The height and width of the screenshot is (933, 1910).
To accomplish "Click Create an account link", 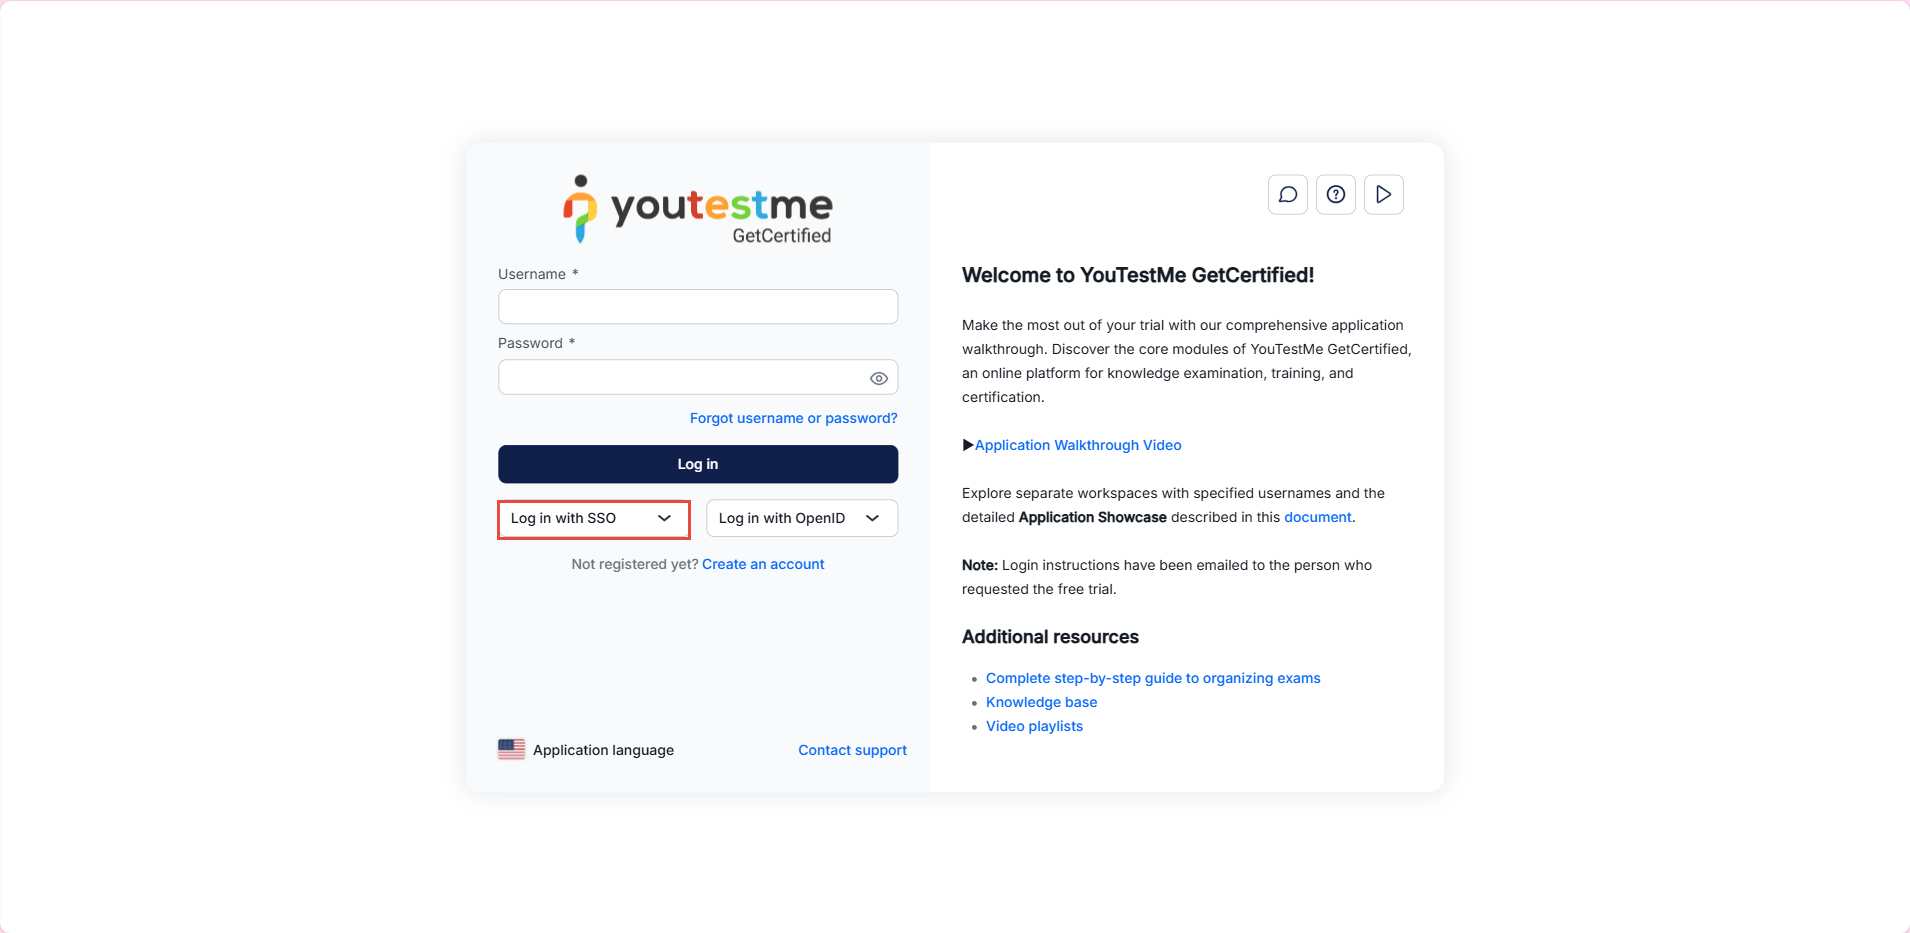I will tap(763, 564).
